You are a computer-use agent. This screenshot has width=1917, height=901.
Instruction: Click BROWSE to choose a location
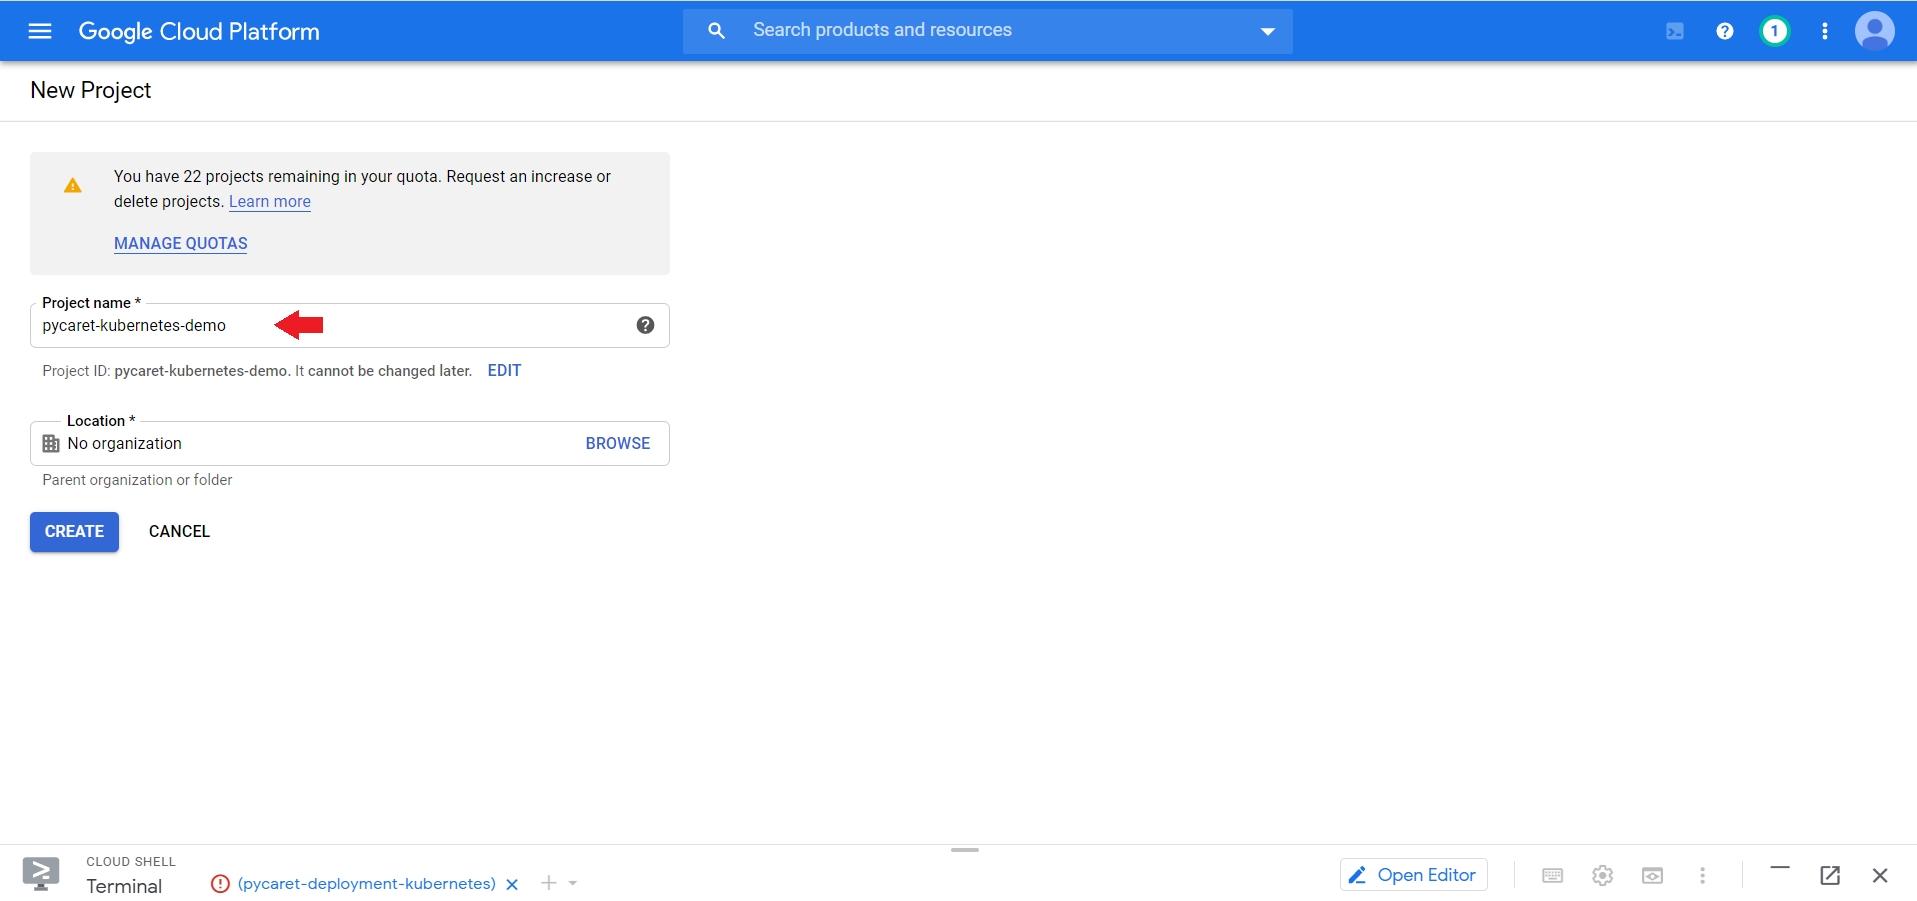click(617, 443)
